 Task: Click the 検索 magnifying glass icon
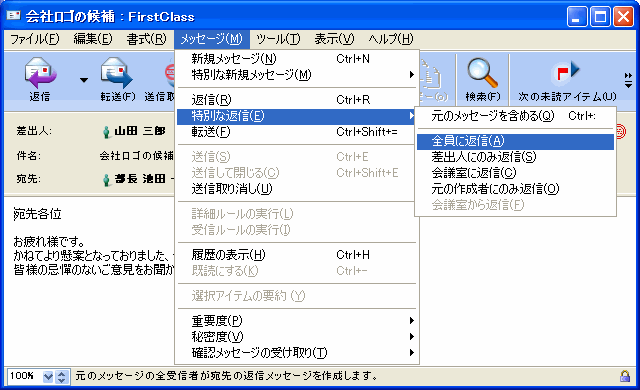pyautogui.click(x=482, y=73)
